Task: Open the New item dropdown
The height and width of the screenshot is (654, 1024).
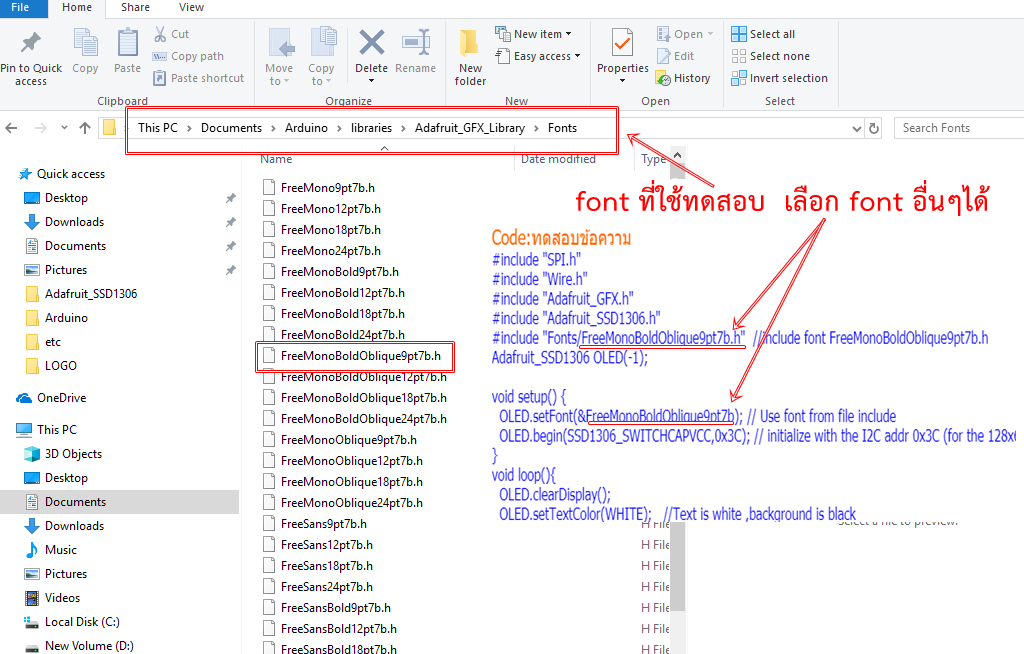Action: click(533, 34)
